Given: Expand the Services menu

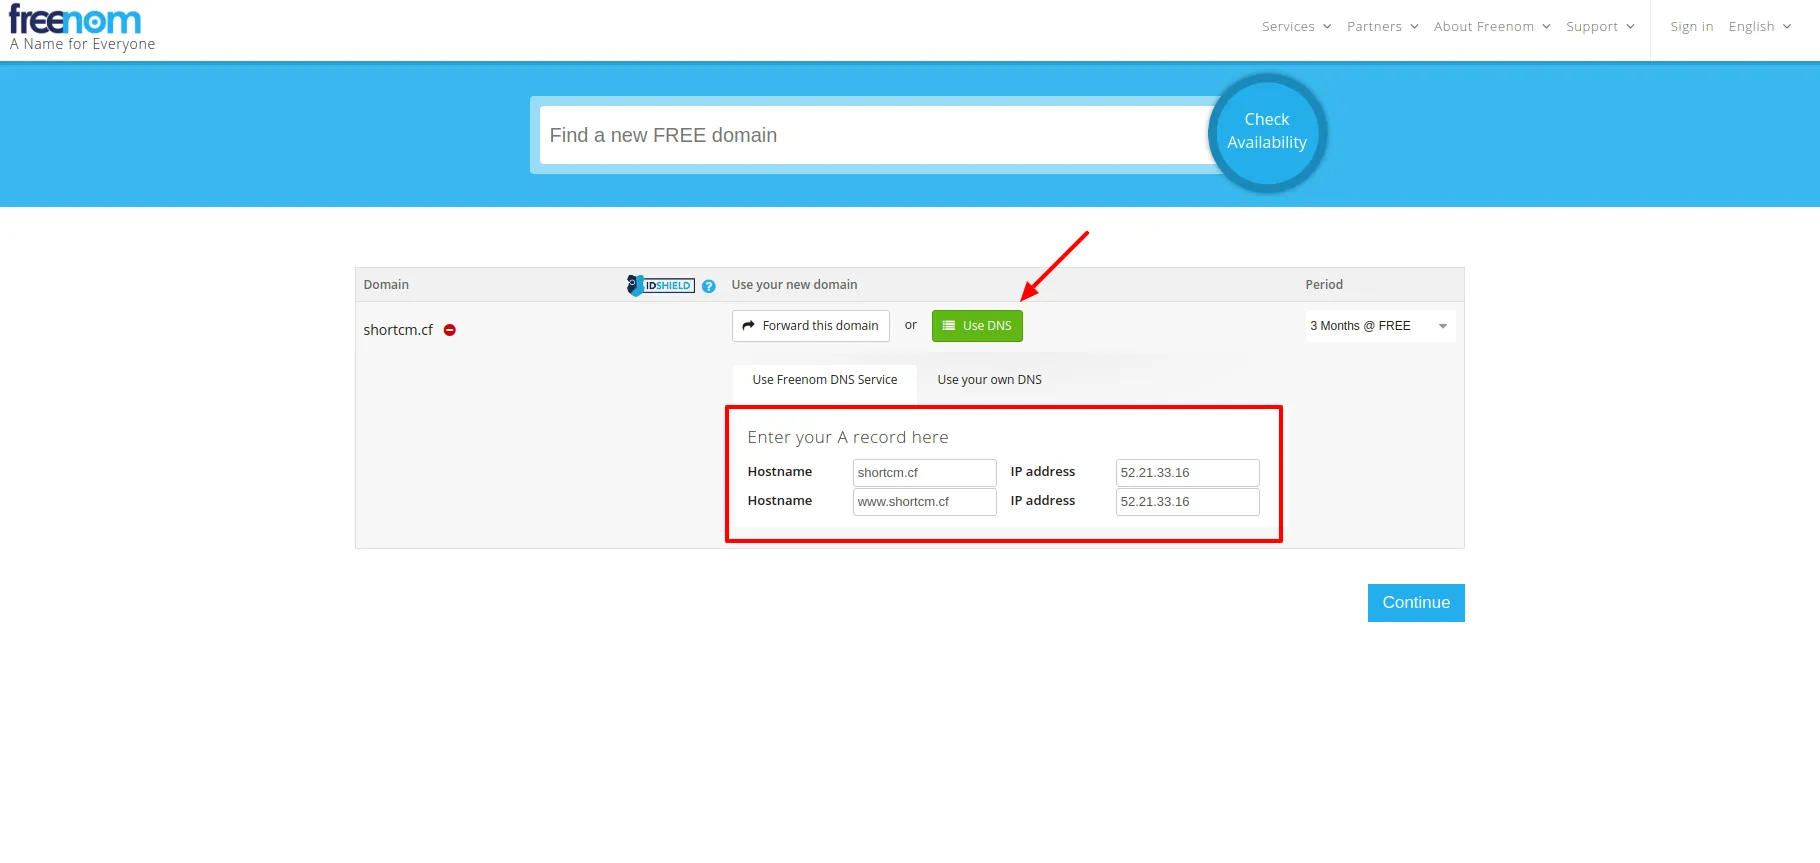Looking at the screenshot, I should point(1296,27).
